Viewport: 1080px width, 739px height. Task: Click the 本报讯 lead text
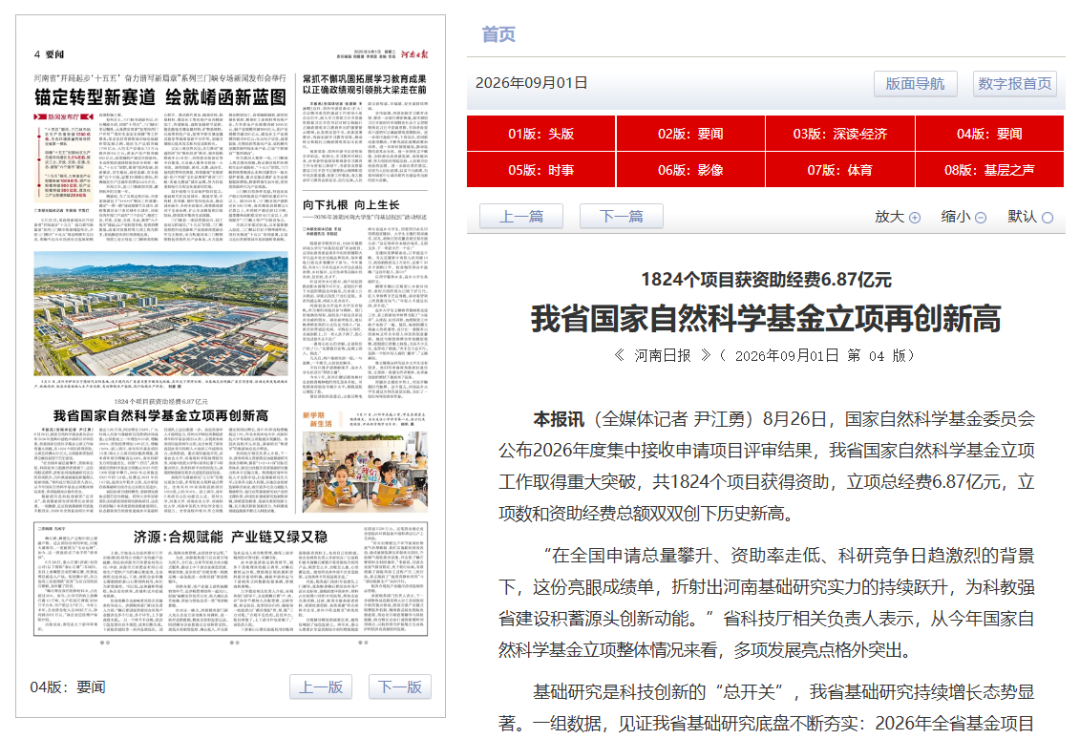click(559, 419)
